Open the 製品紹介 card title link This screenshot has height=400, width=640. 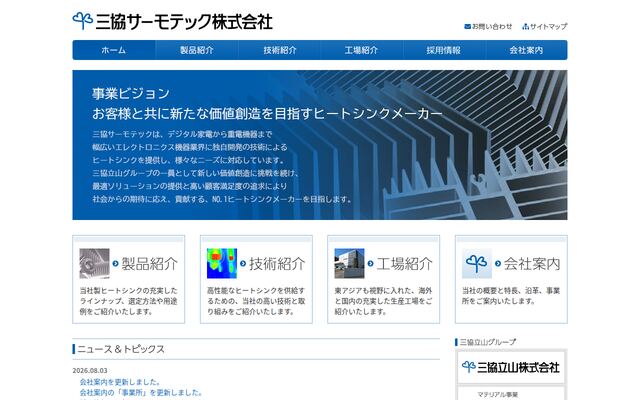click(149, 264)
